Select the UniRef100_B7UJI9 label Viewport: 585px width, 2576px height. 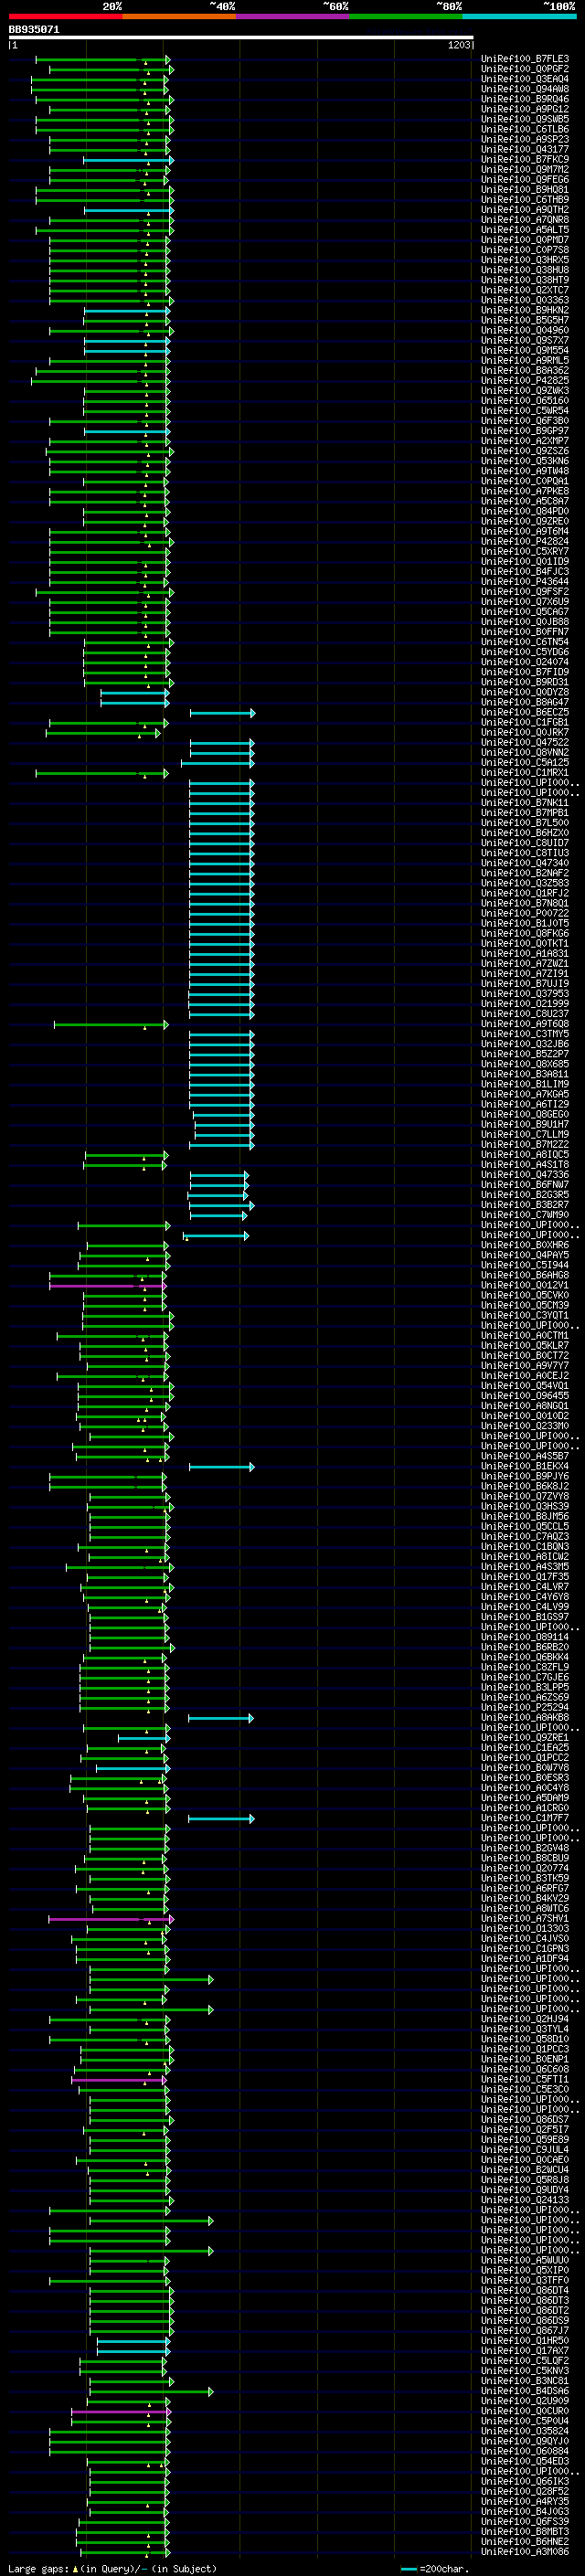coord(524,983)
